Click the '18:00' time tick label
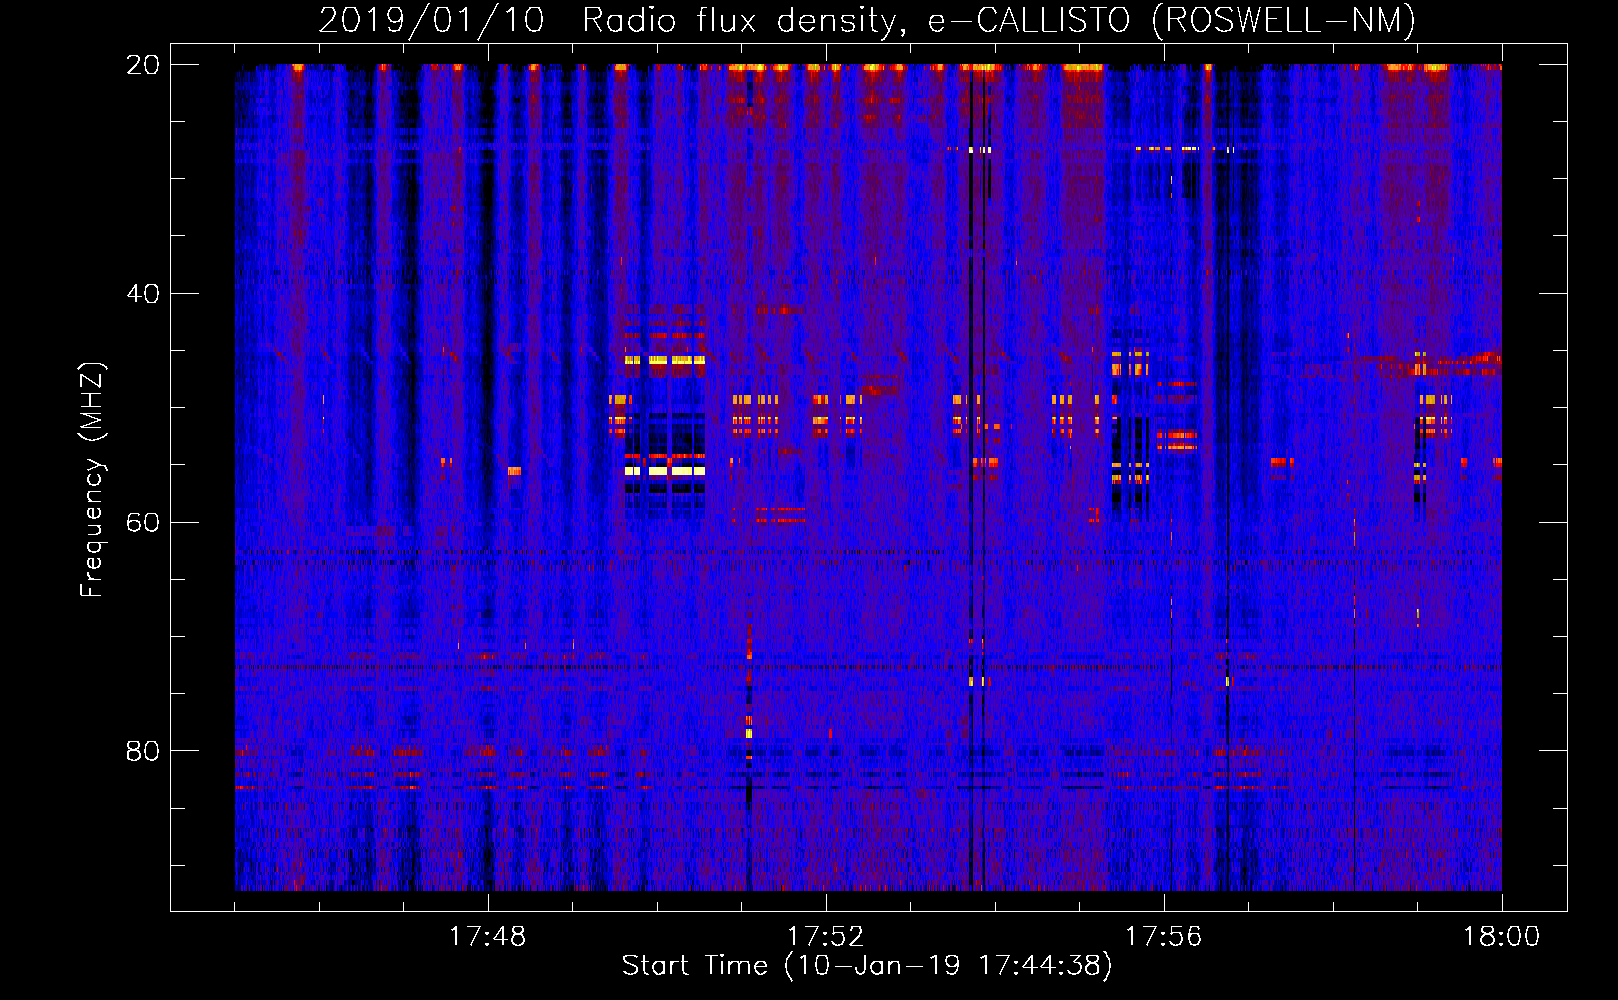1618x1000 pixels. (1502, 937)
